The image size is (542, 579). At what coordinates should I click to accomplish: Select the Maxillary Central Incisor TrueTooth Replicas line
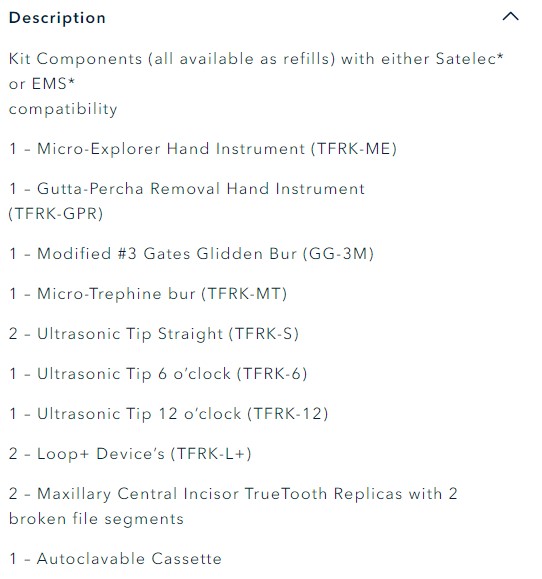pos(233,507)
